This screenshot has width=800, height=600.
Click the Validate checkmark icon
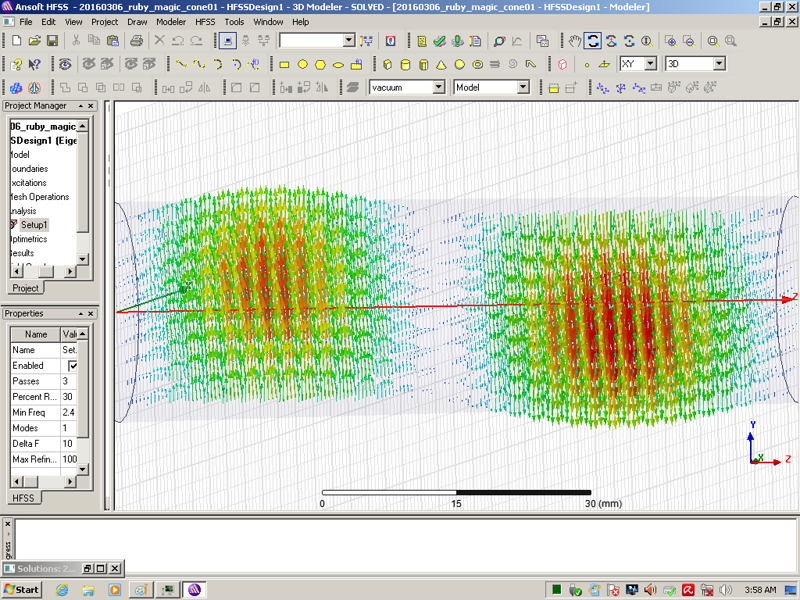click(440, 41)
